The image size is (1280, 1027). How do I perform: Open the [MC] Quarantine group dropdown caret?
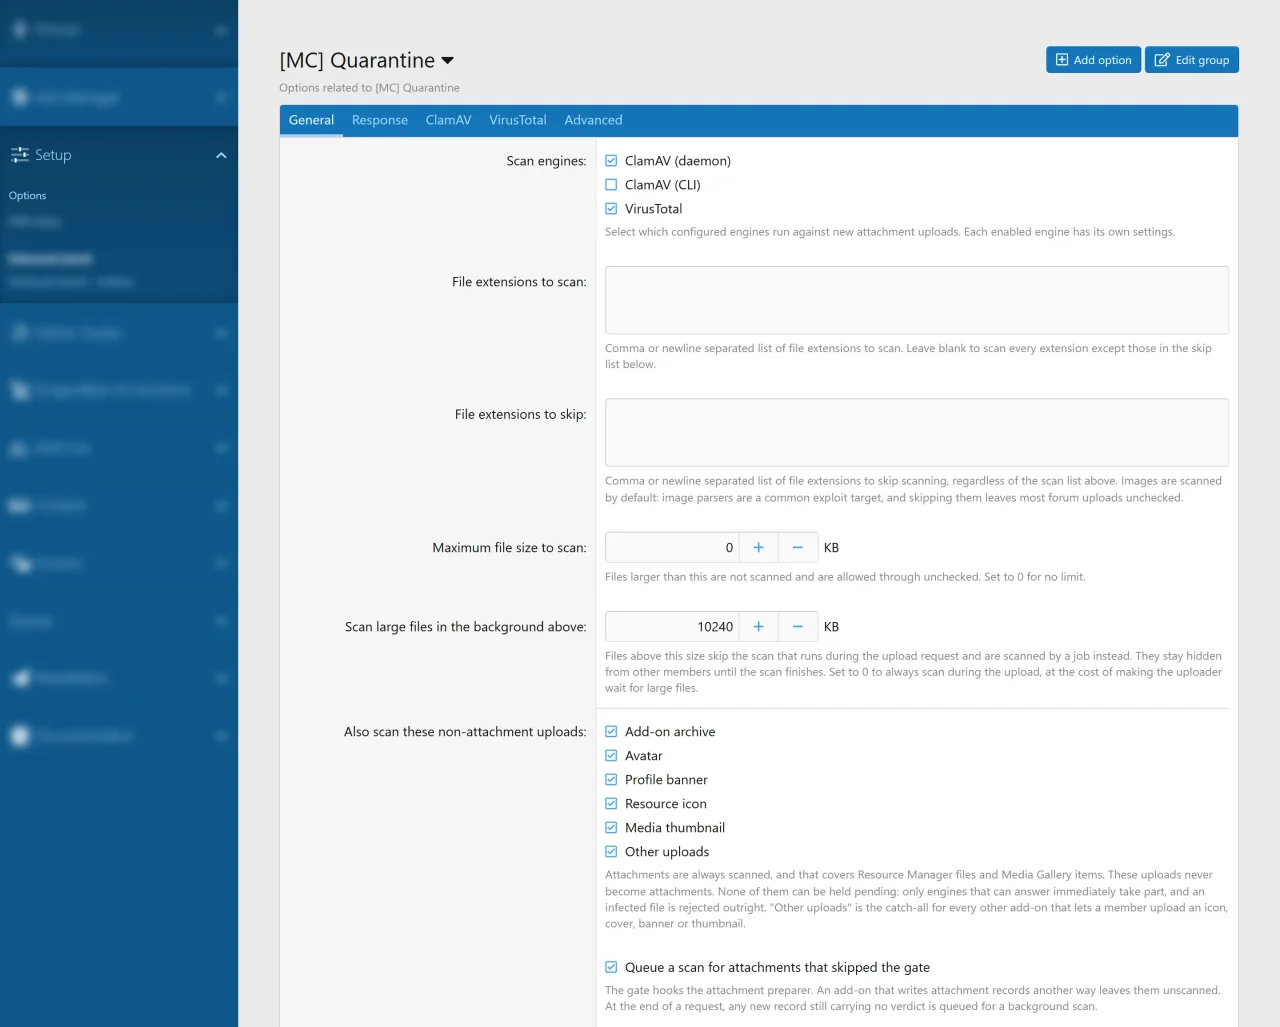pos(447,61)
